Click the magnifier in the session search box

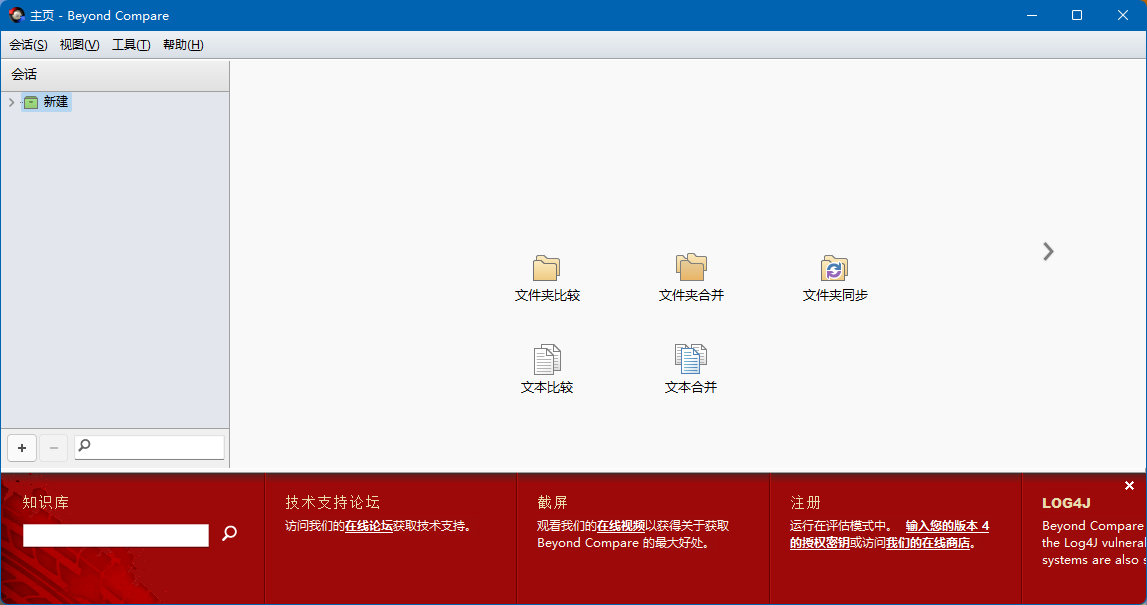click(x=85, y=445)
